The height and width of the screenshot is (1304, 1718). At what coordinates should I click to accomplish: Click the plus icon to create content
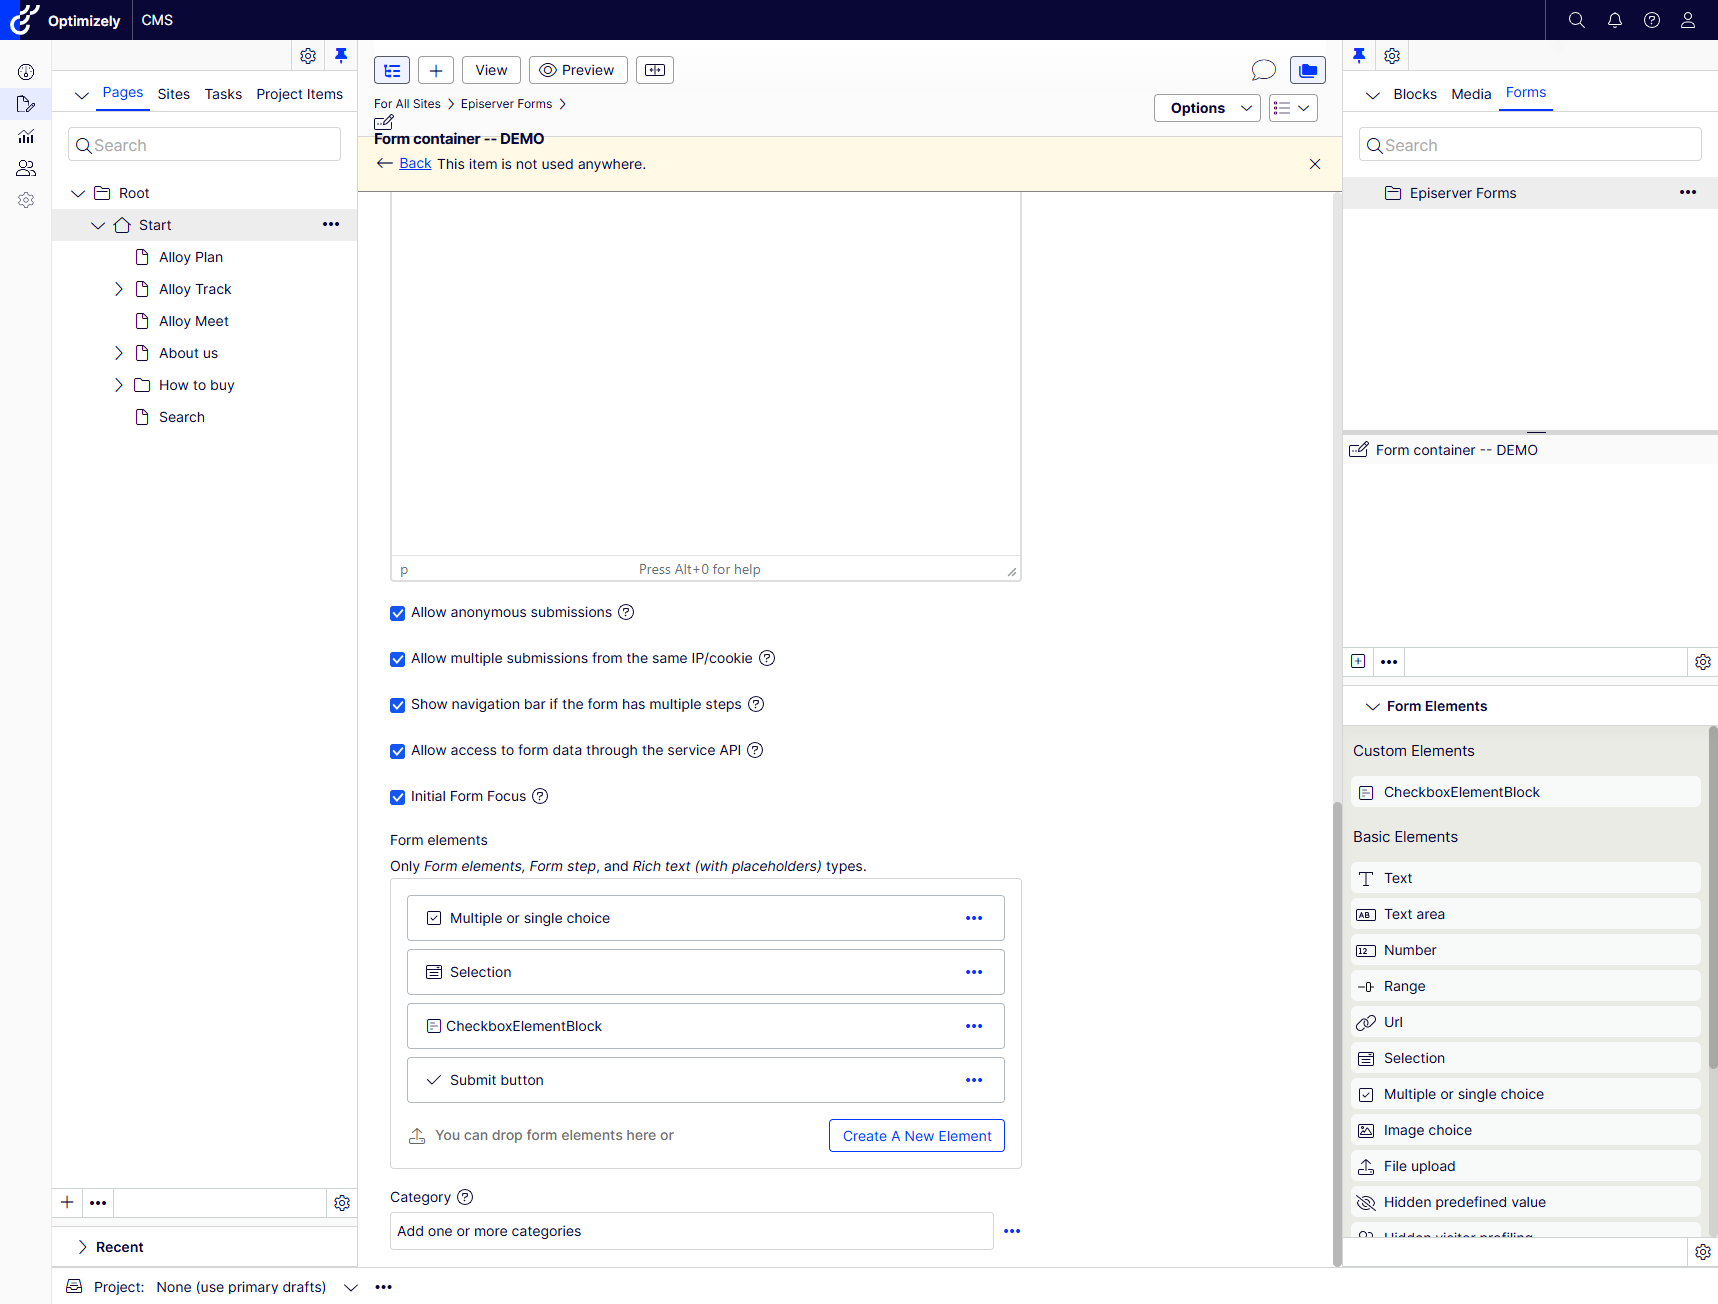click(x=436, y=70)
